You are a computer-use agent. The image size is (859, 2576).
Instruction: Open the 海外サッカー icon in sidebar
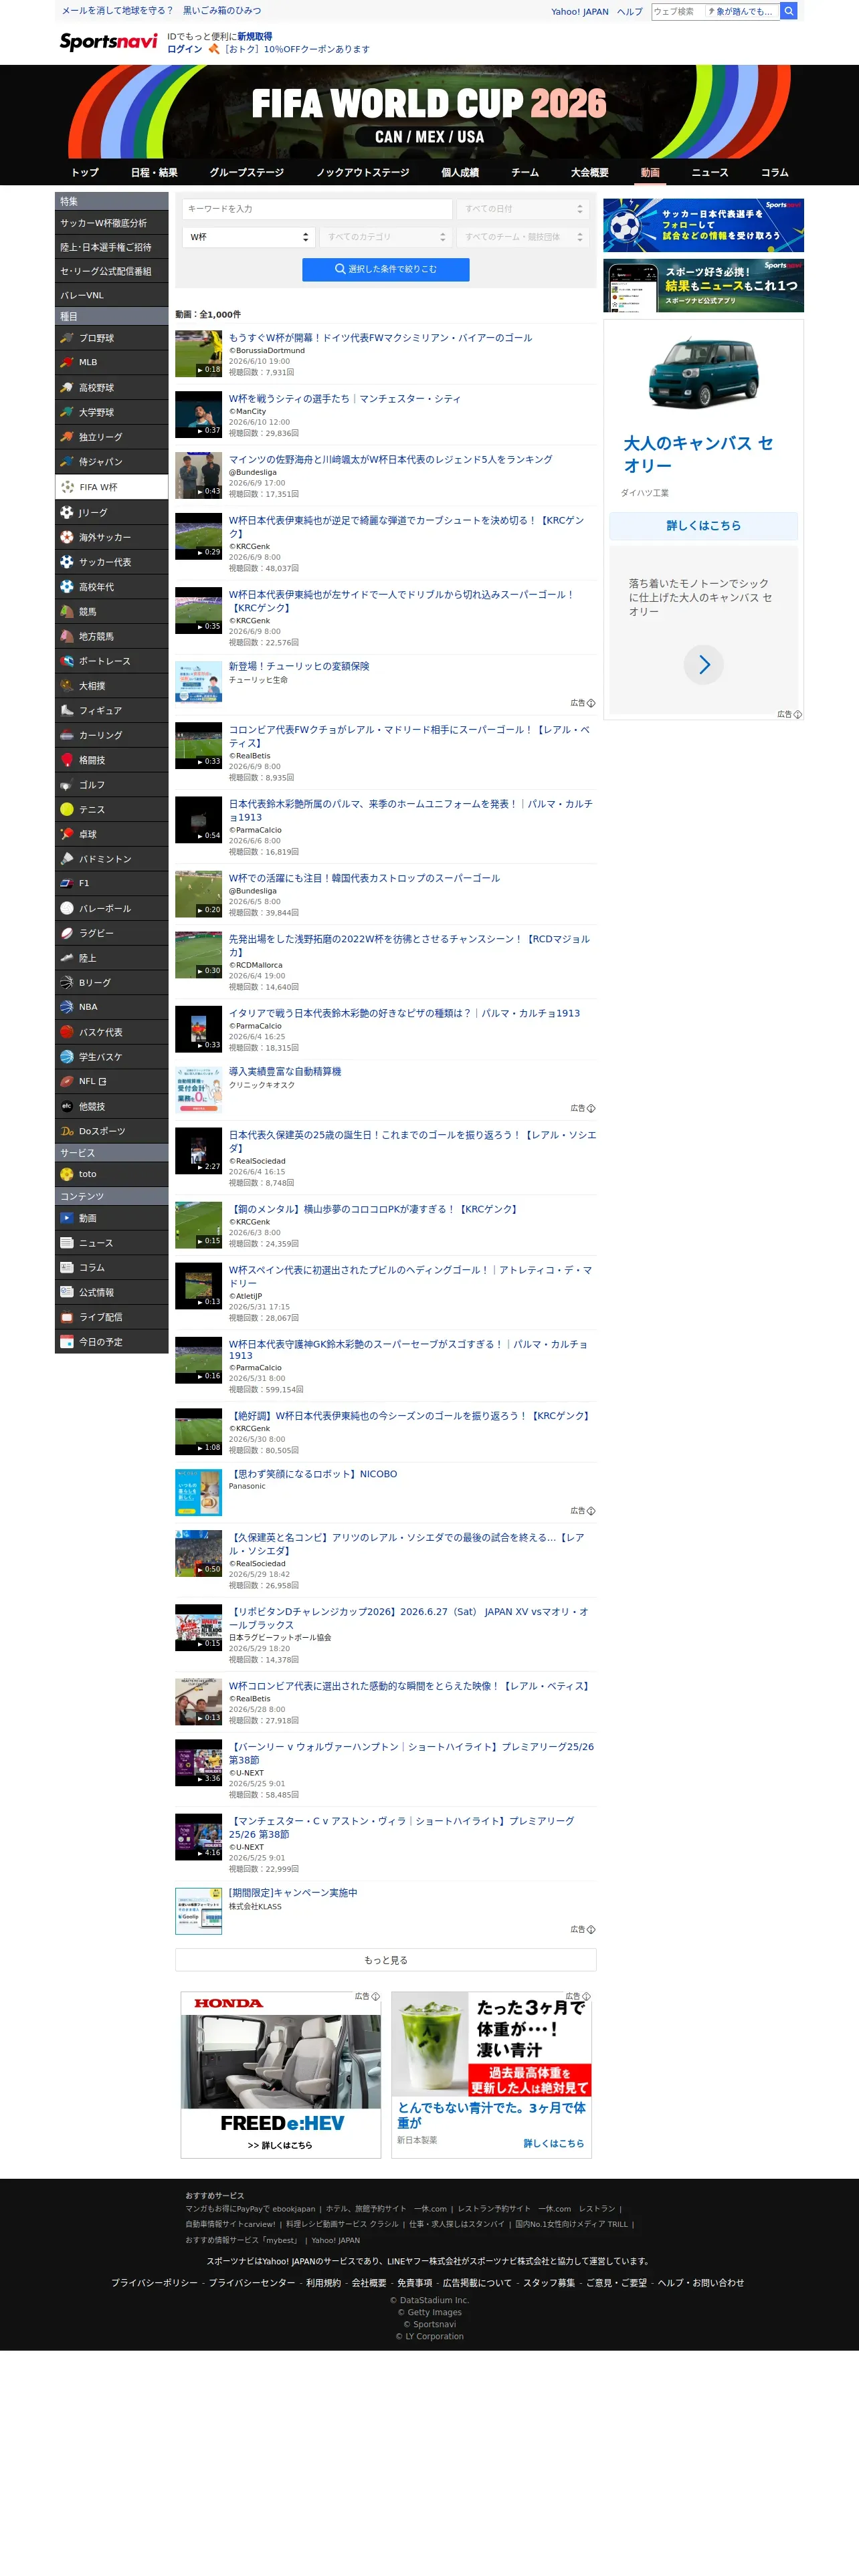pos(67,537)
